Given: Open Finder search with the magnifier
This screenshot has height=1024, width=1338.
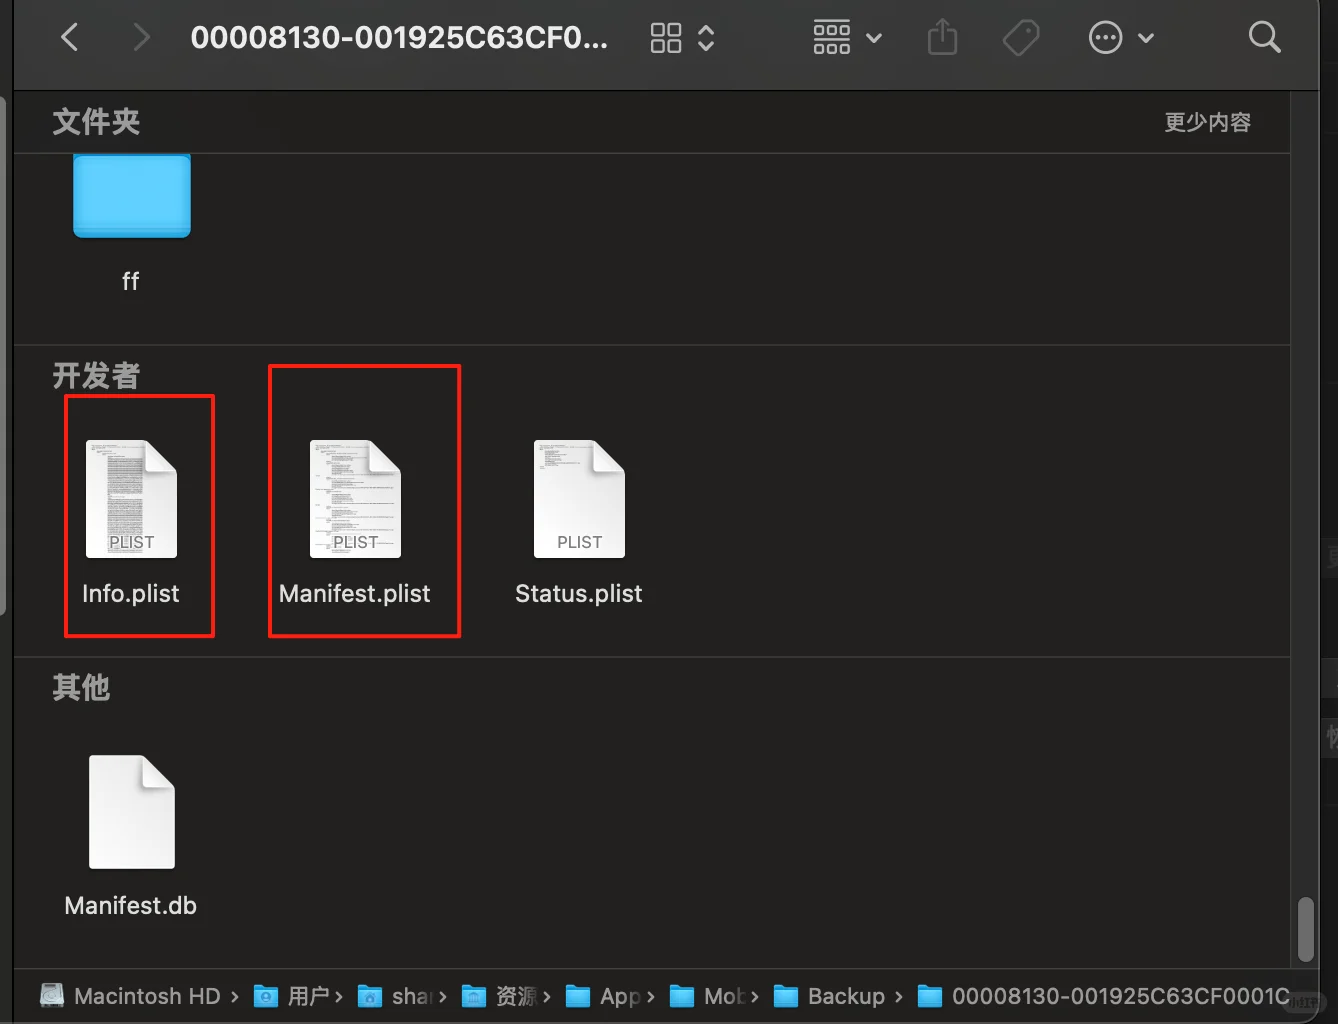Looking at the screenshot, I should pyautogui.click(x=1265, y=38).
